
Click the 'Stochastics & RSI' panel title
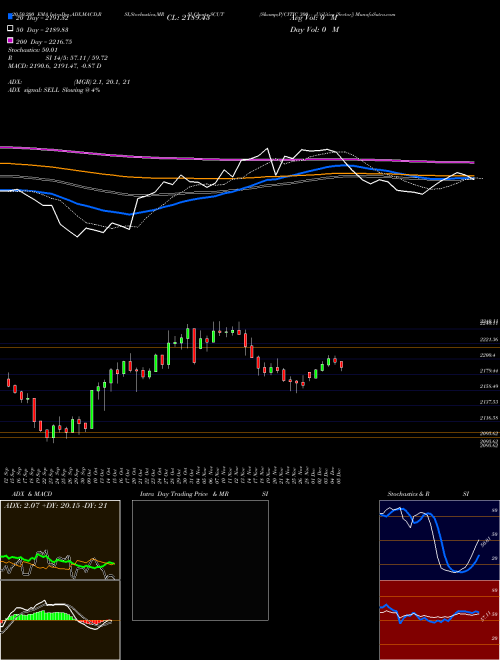(428, 494)
